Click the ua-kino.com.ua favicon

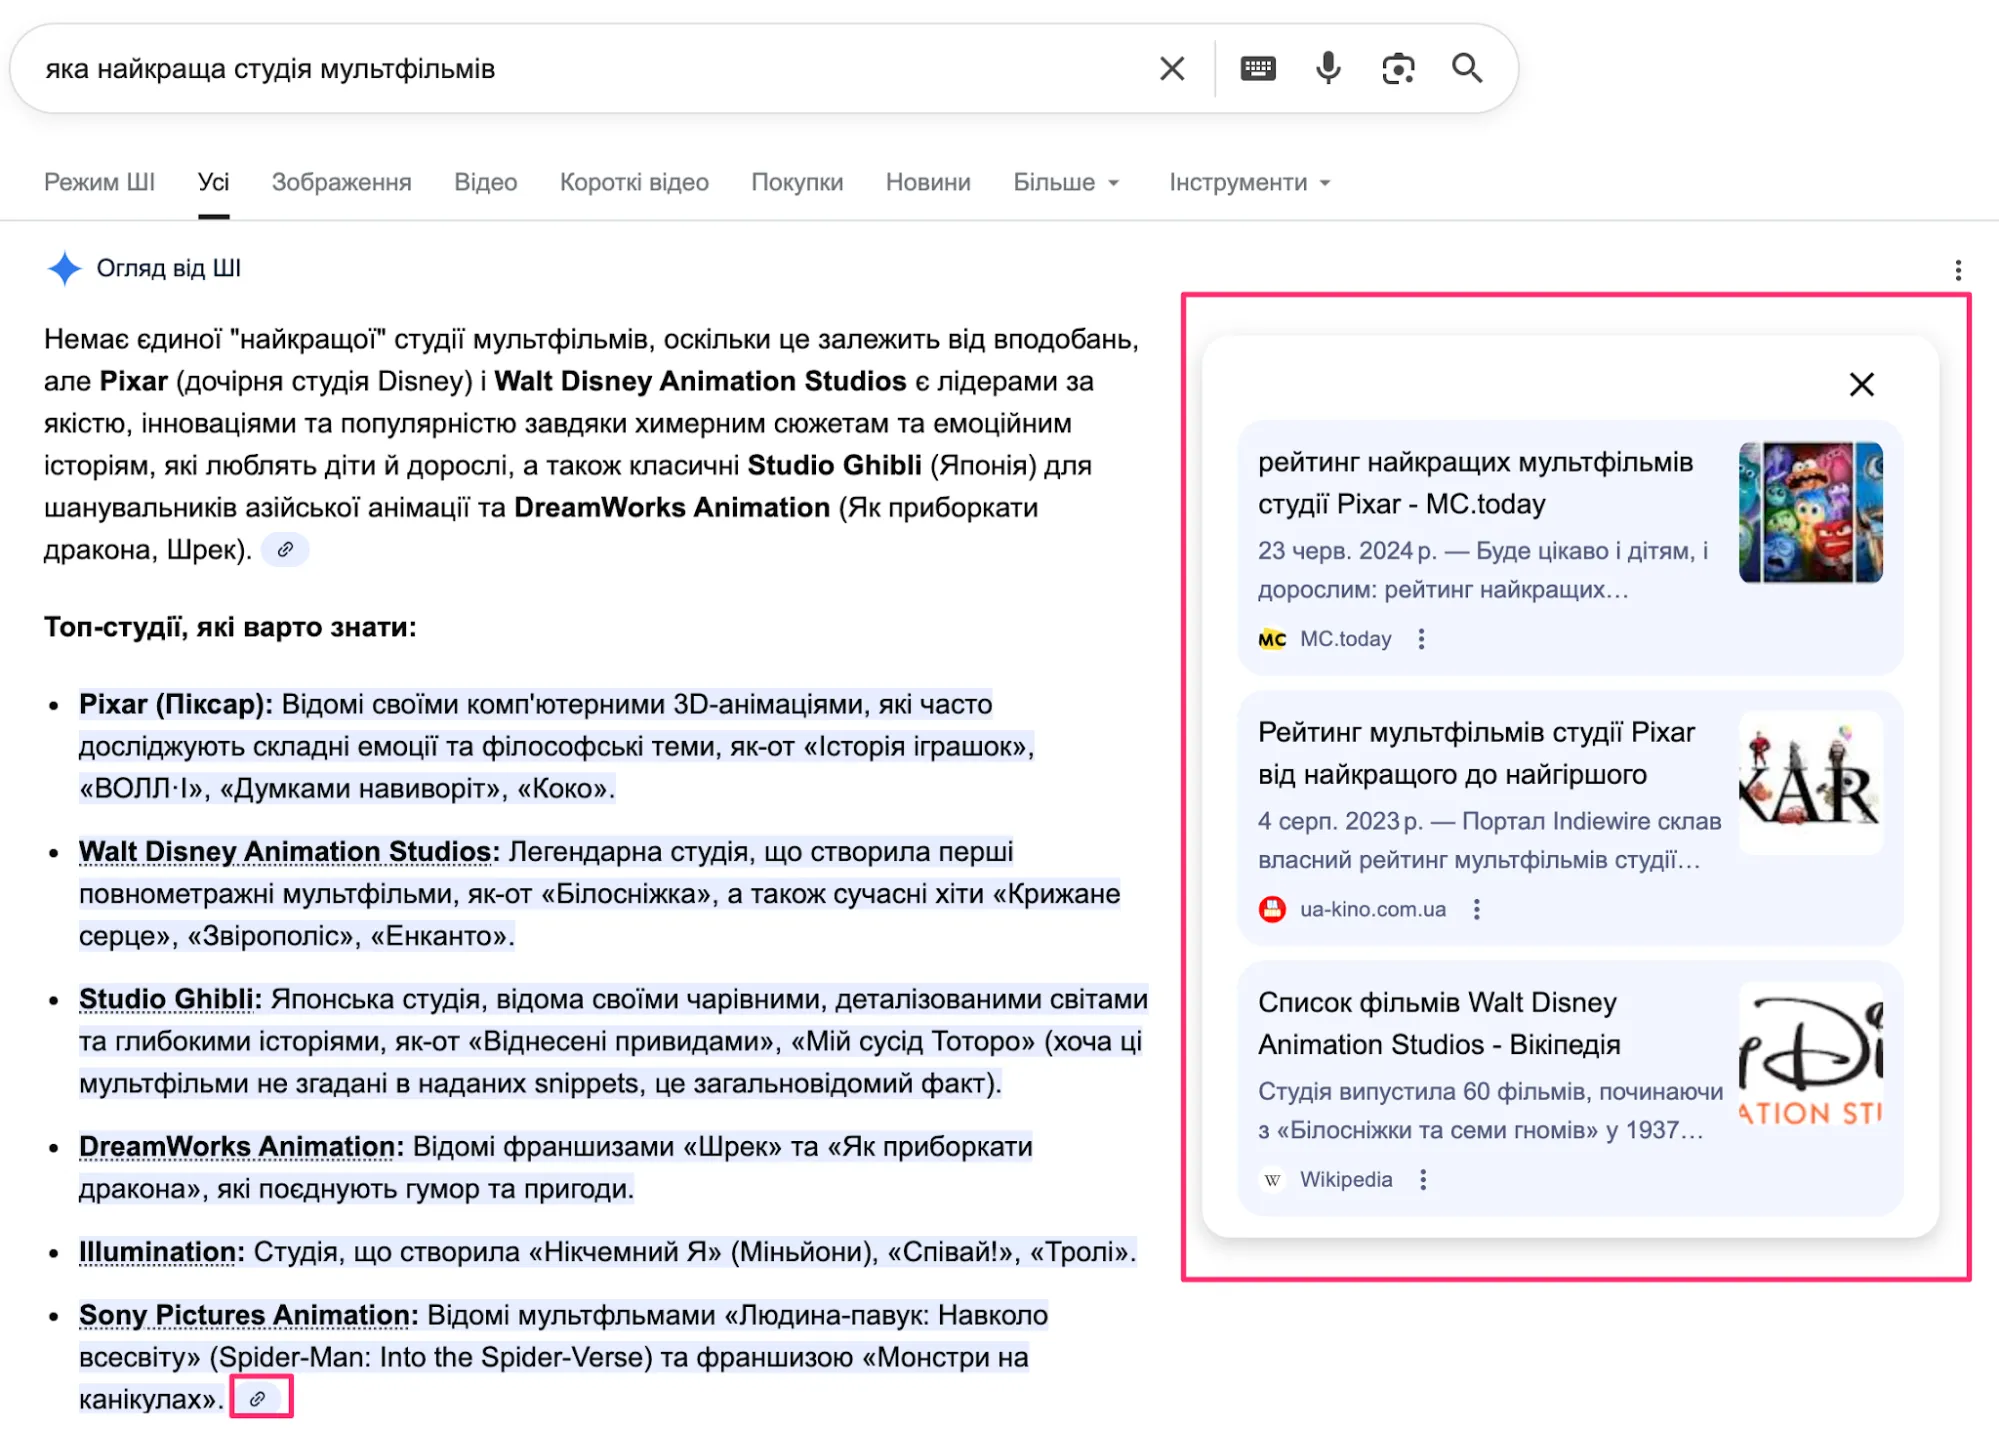1270,909
